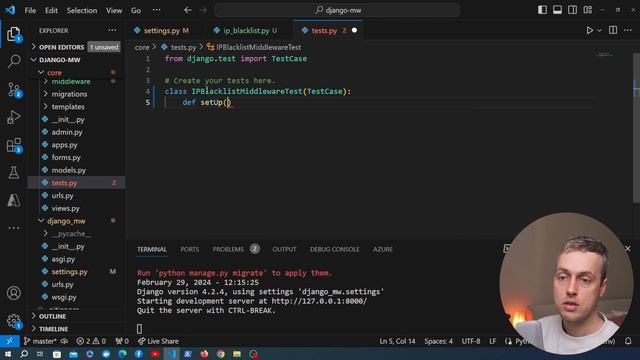
Task: Toggle the primary side bar
Action: tap(542, 10)
